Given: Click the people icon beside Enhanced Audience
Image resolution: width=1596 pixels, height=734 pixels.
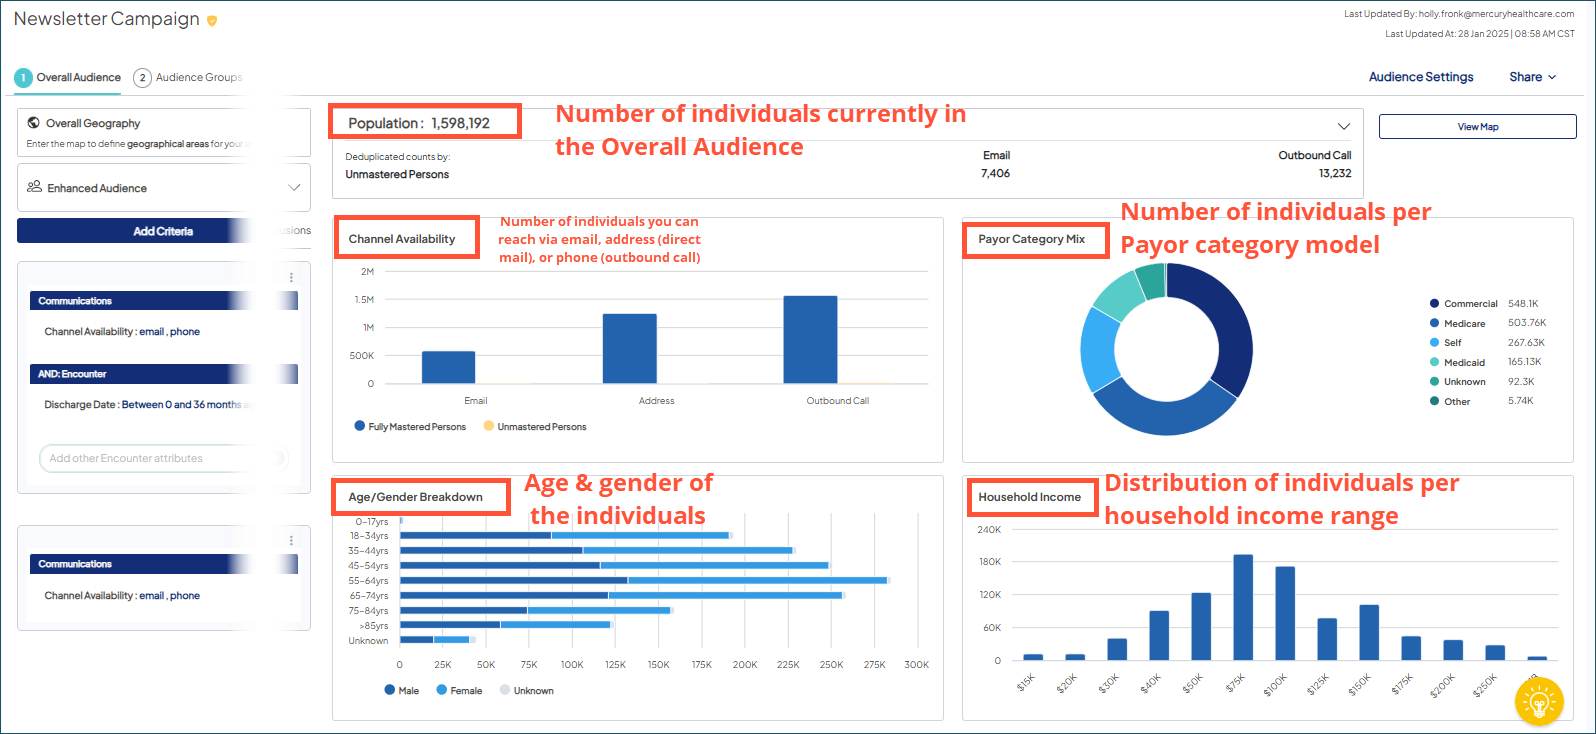Looking at the screenshot, I should [x=34, y=187].
